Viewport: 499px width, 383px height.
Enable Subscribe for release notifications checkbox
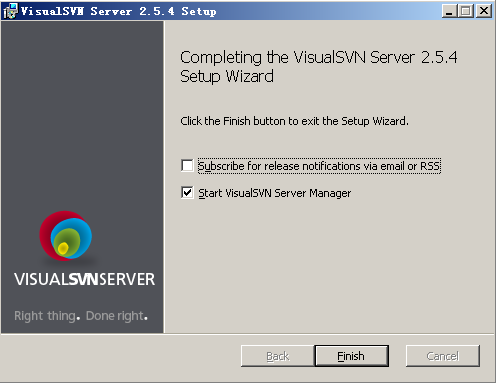tap(187, 166)
